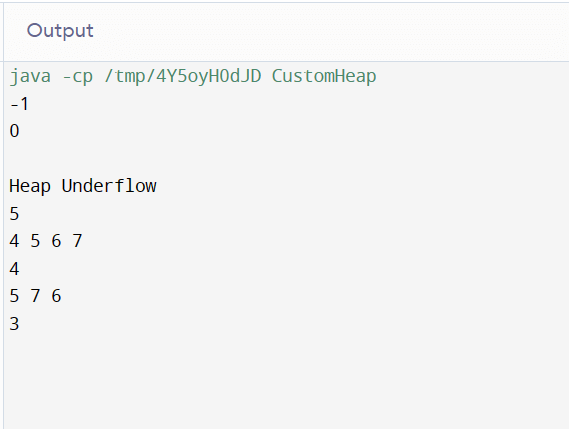Click the 5 7 6 output line

(x=36, y=296)
